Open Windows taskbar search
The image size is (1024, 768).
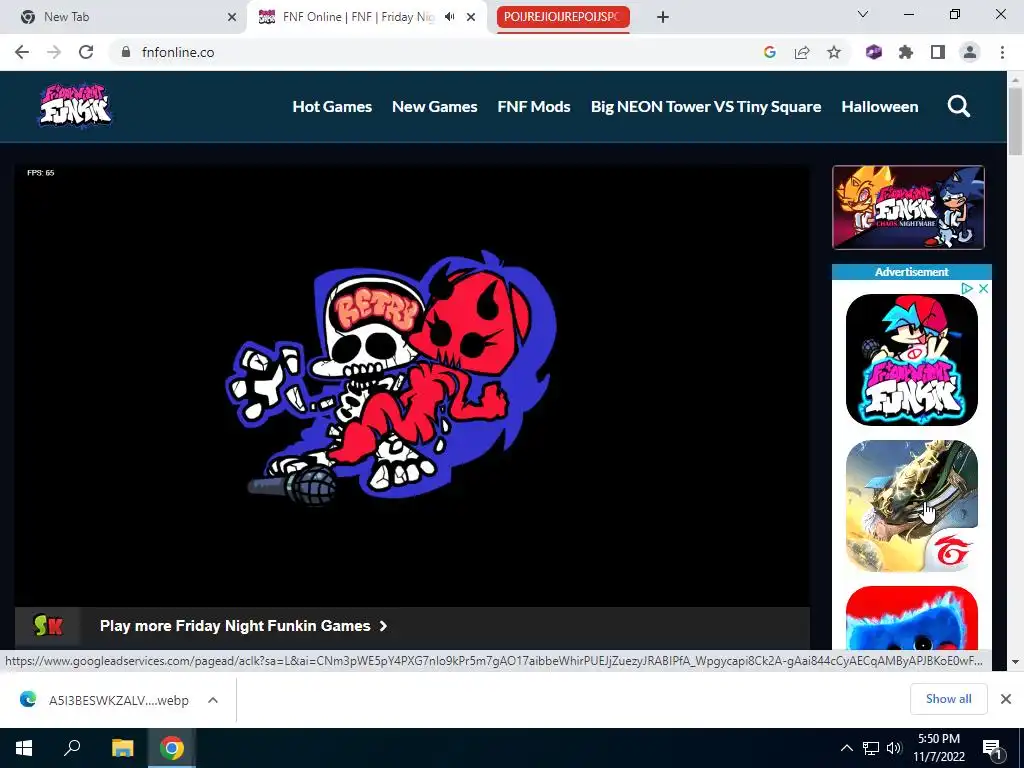(72, 748)
